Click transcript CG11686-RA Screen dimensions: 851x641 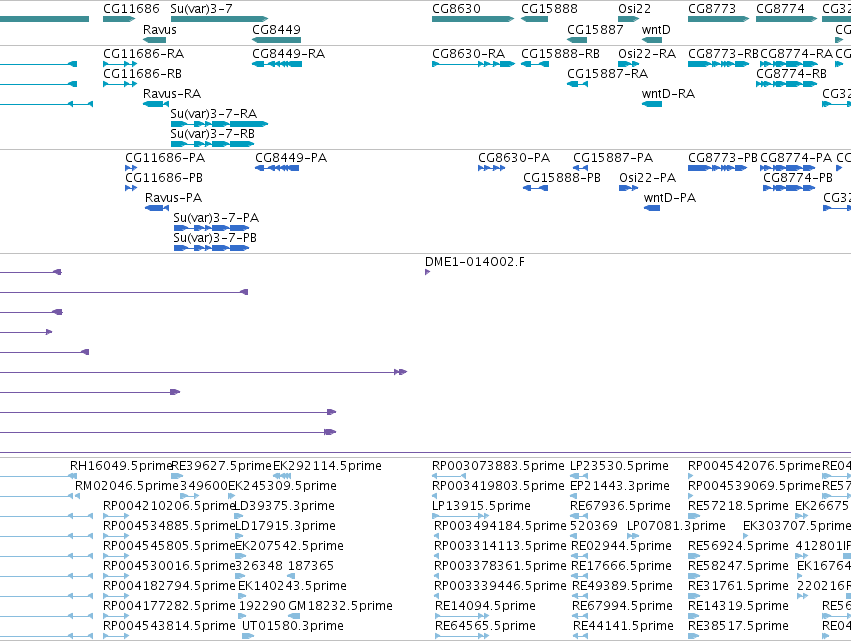click(x=144, y=54)
